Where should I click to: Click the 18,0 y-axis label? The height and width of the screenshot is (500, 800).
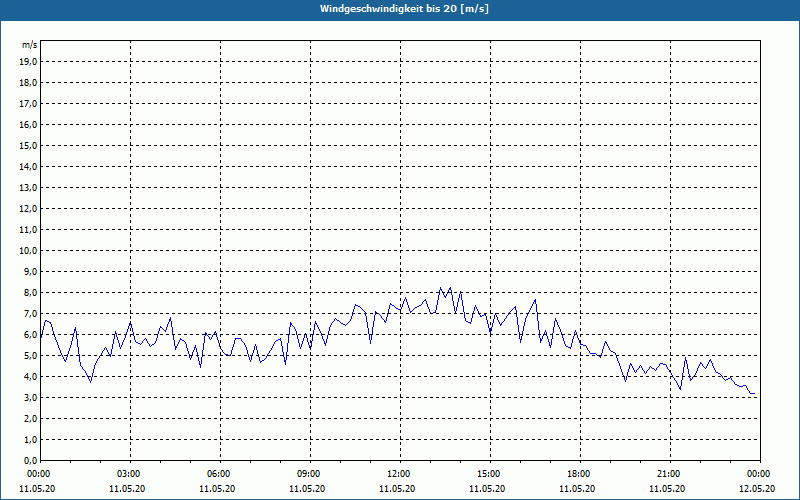(x=29, y=83)
